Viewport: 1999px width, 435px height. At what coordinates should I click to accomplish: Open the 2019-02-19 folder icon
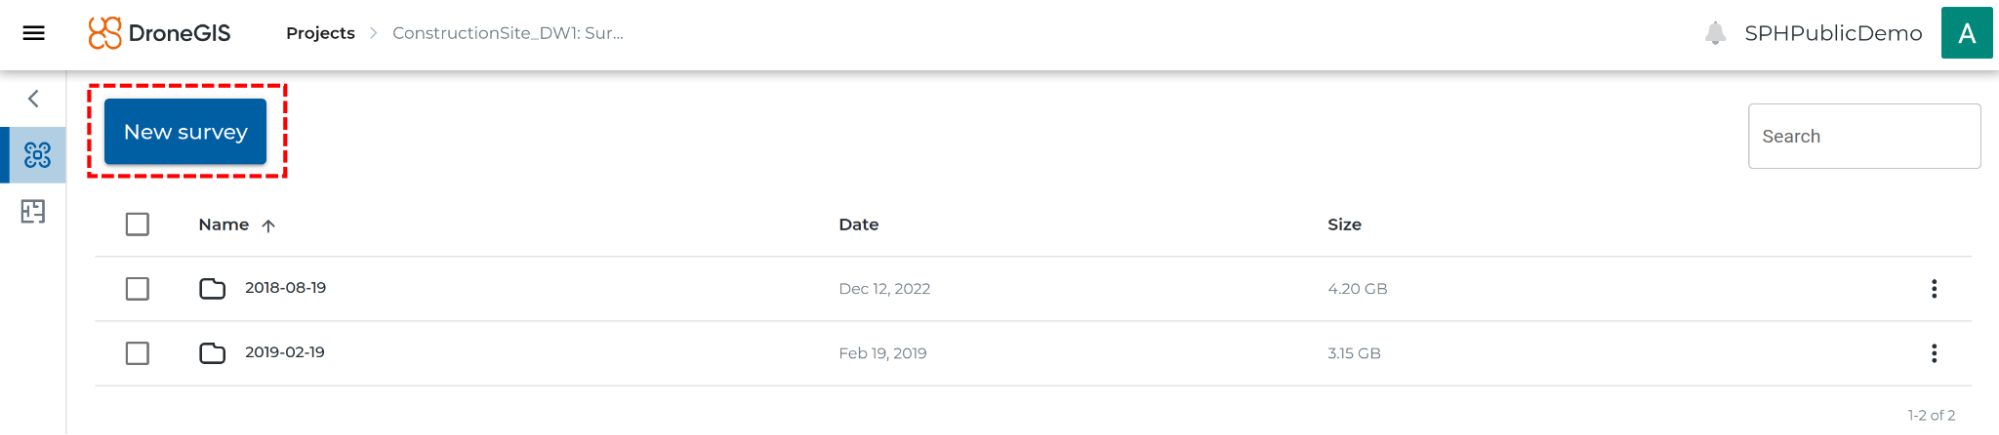point(212,353)
